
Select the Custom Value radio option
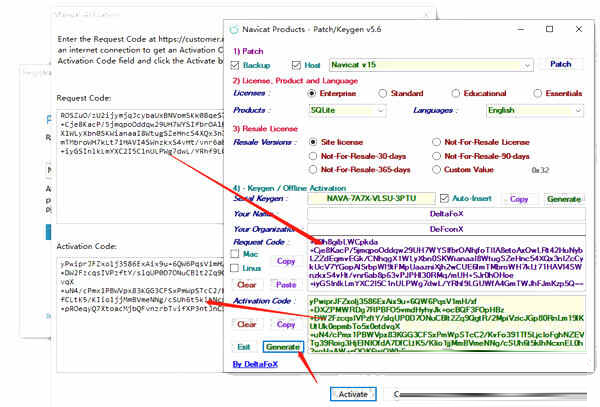(x=436, y=169)
